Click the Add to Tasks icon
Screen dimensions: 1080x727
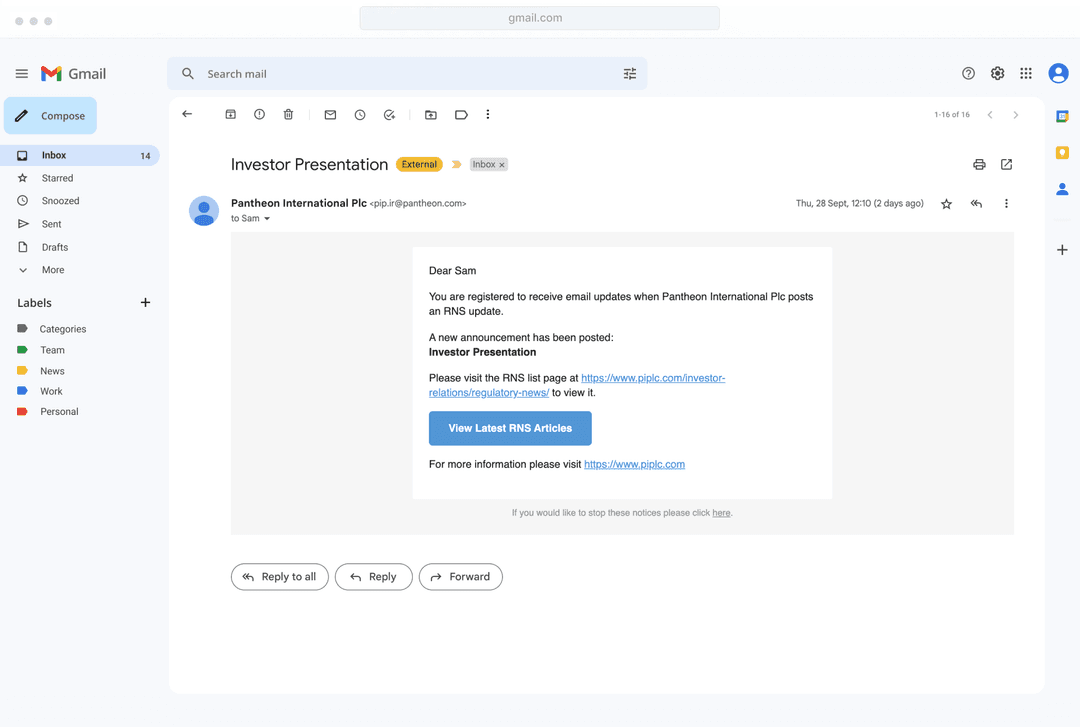tap(389, 115)
